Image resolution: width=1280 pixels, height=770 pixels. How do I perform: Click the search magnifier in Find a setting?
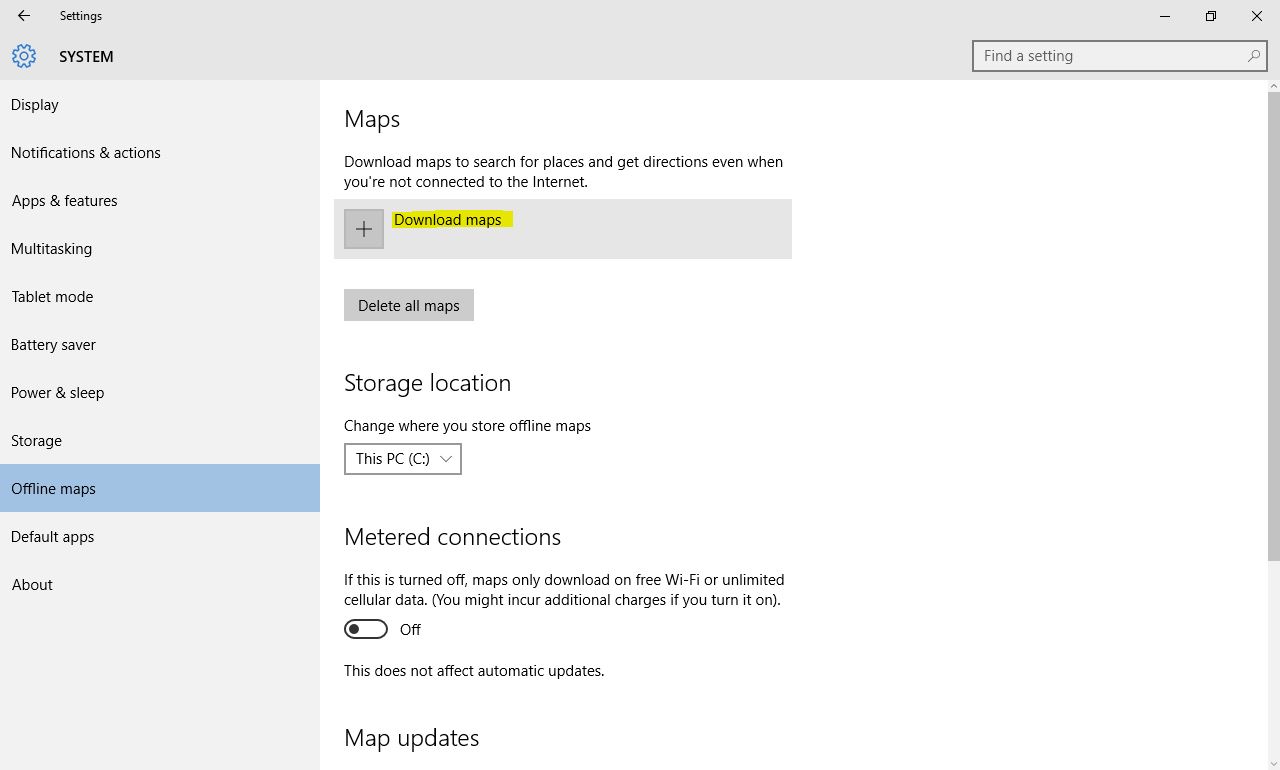click(1253, 56)
